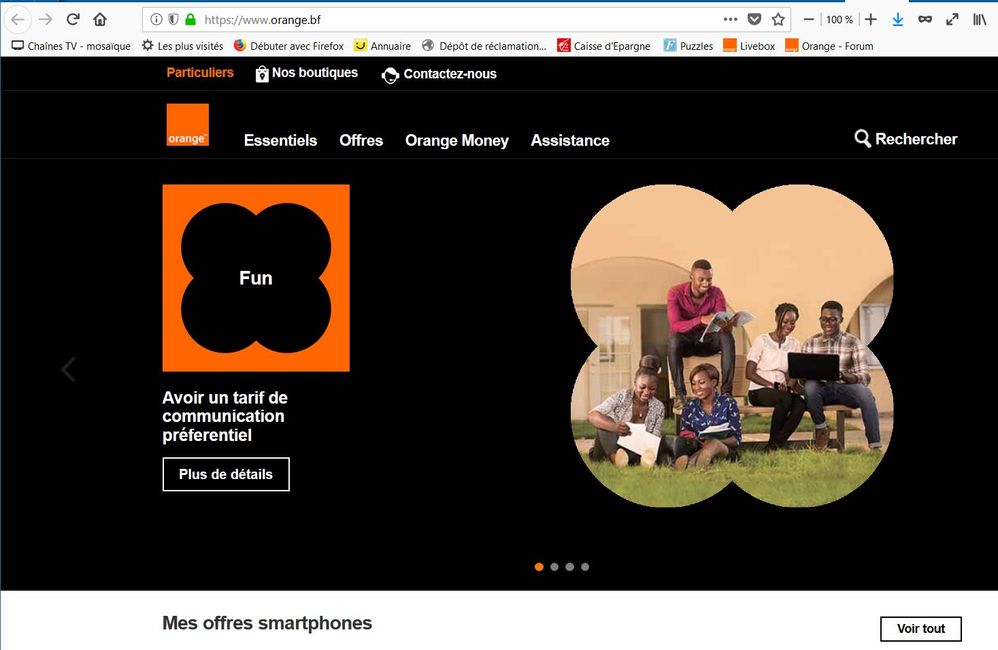
Task: Show previous carousel slide arrow
Action: (x=69, y=369)
